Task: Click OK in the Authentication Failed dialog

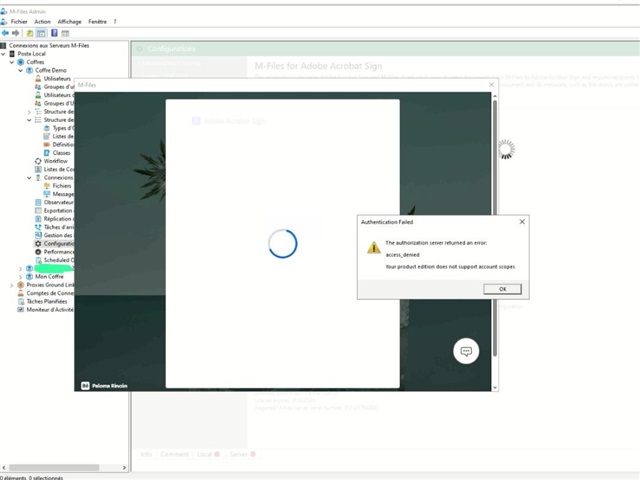Action: pyautogui.click(x=502, y=289)
